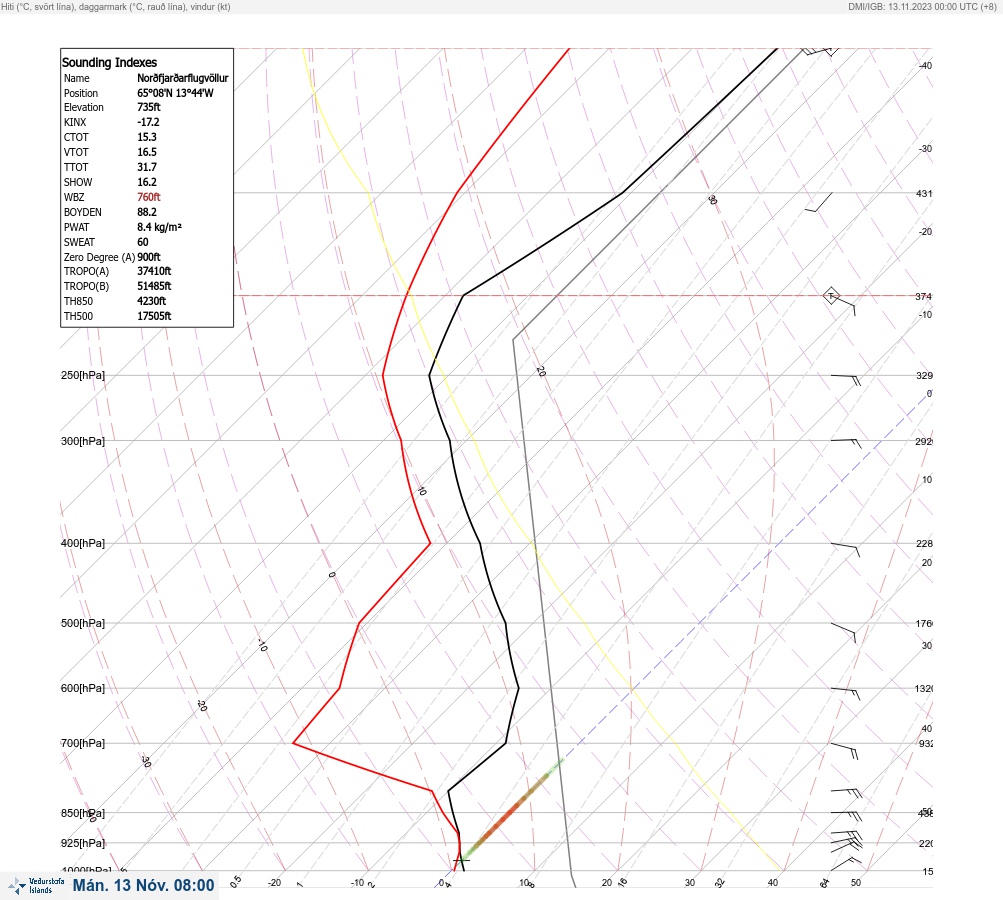Click the '925[hPa]' pressure label
This screenshot has height=900, width=1003.
click(x=83, y=843)
